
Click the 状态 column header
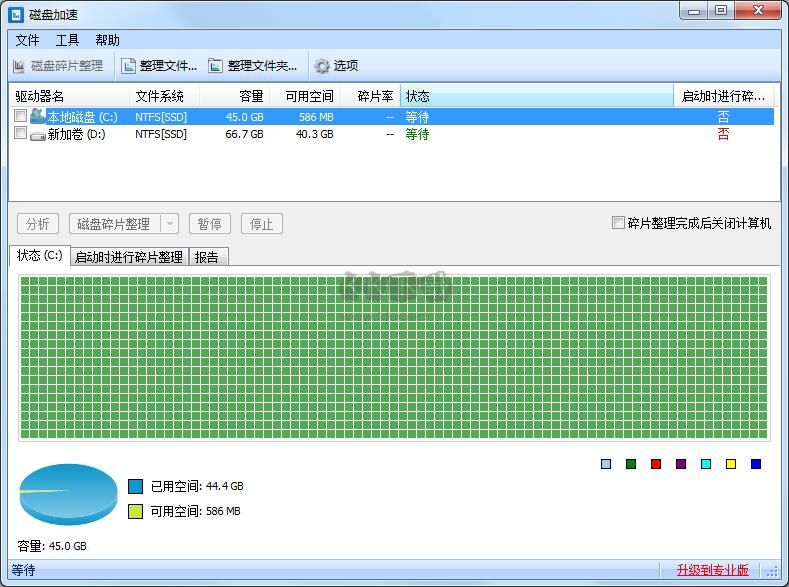click(x=537, y=96)
